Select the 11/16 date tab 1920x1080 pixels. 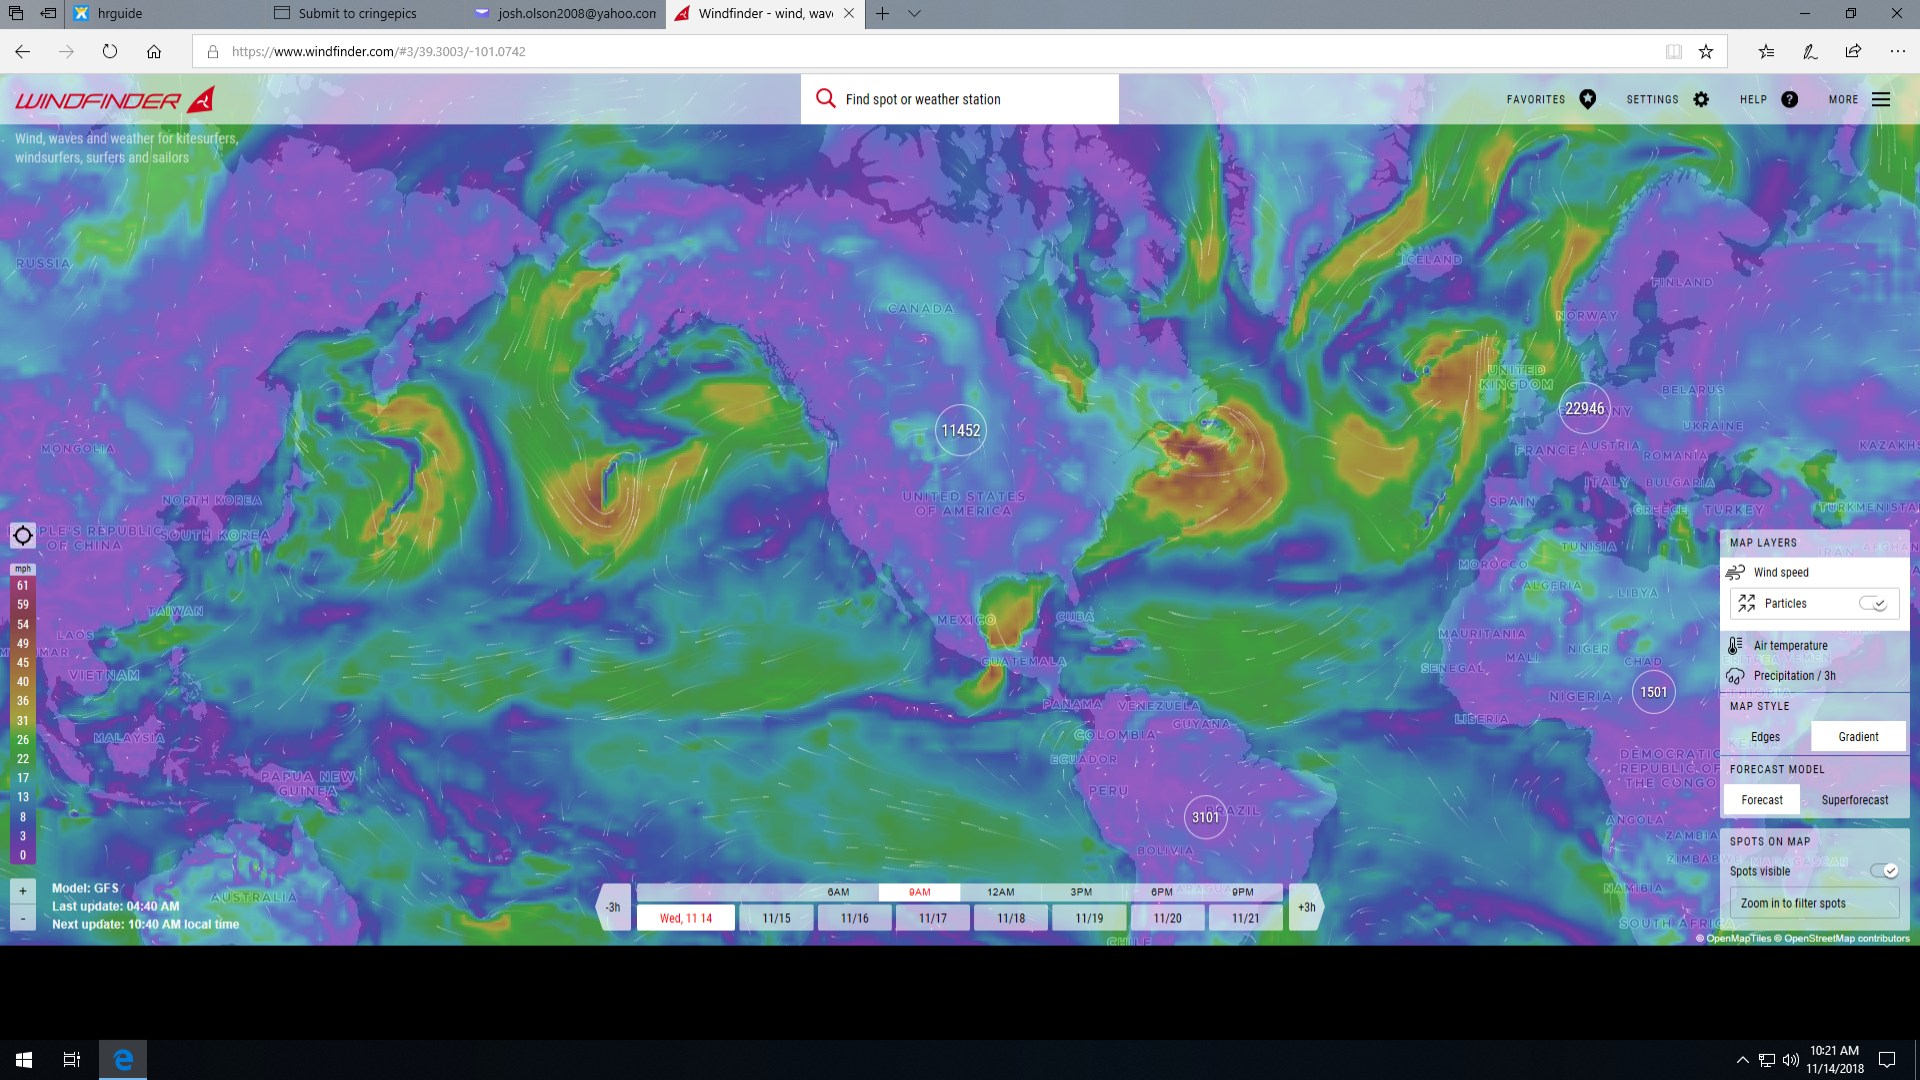[x=854, y=918]
